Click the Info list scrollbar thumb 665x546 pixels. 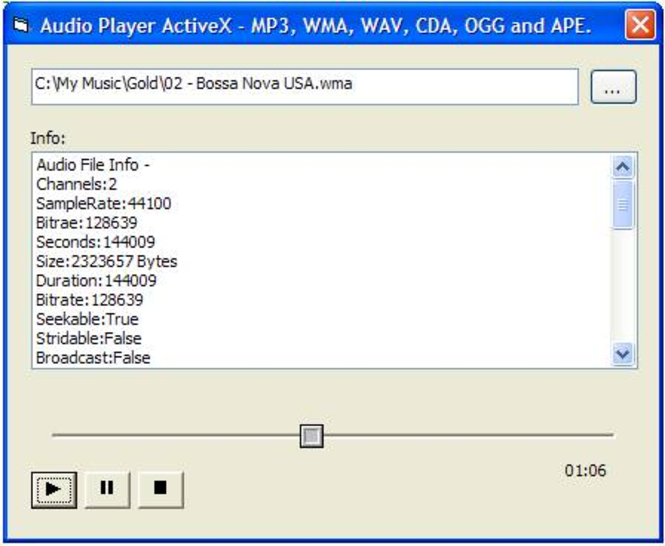[623, 204]
